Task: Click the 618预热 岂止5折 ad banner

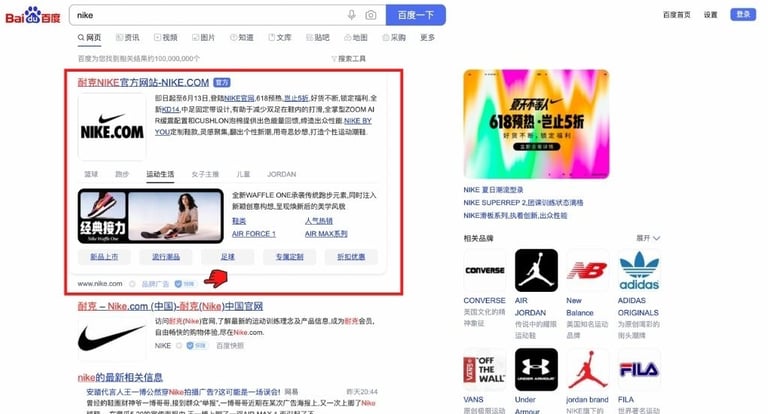Action: 536,124
